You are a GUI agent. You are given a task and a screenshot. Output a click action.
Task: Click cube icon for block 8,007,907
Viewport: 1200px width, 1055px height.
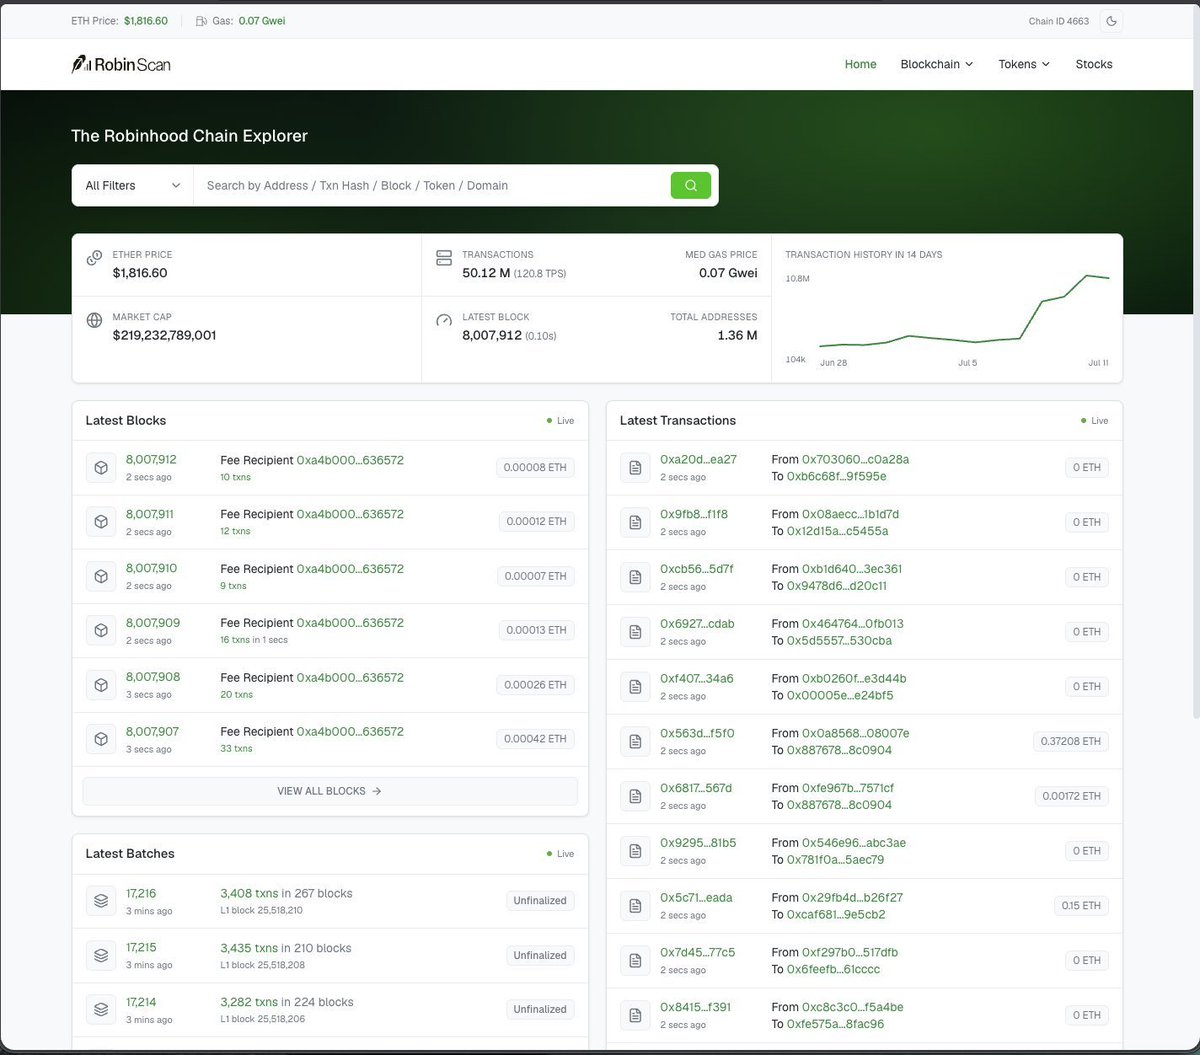point(101,739)
